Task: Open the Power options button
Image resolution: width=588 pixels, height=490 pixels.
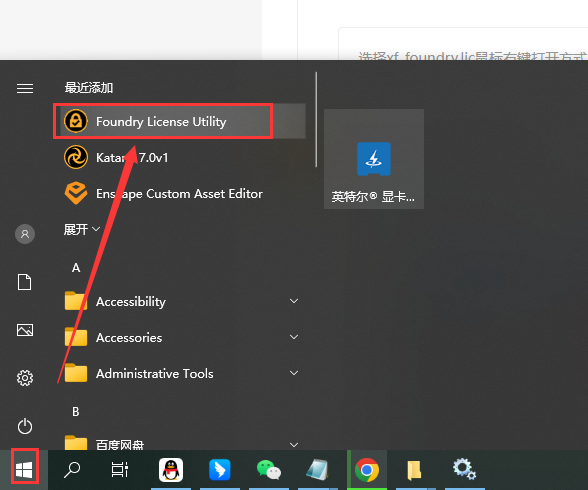Action: pyautogui.click(x=25, y=426)
